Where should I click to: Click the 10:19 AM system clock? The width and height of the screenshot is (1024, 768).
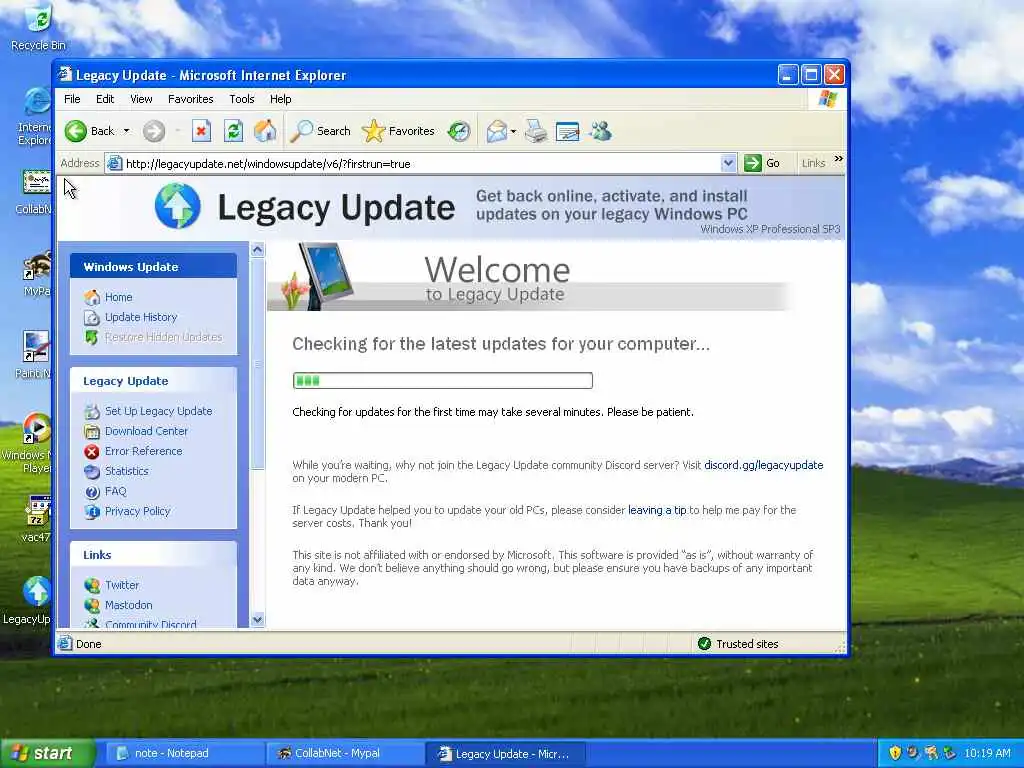[x=987, y=753]
